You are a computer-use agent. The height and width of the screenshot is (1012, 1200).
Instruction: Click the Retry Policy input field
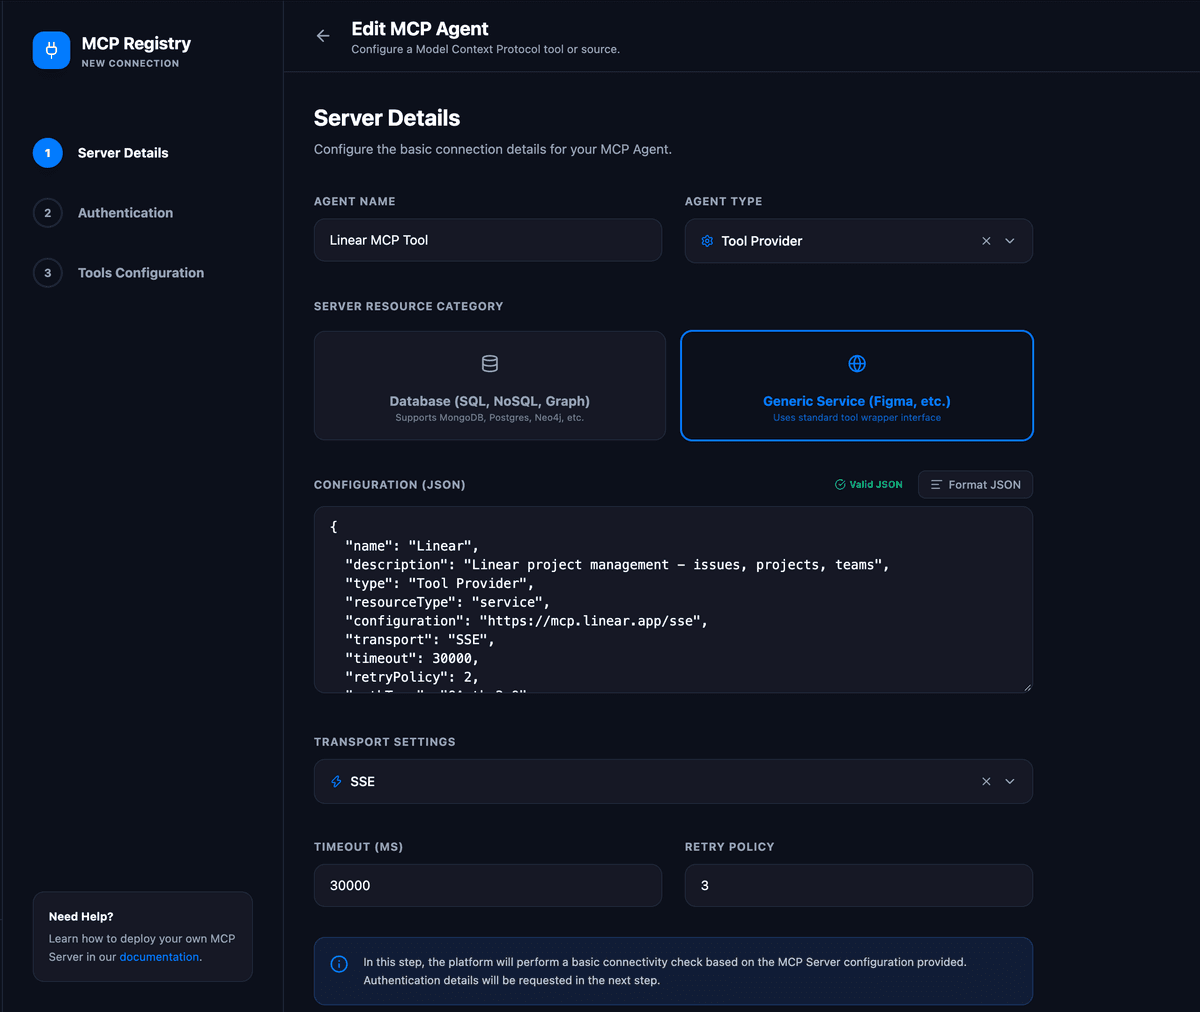859,886
